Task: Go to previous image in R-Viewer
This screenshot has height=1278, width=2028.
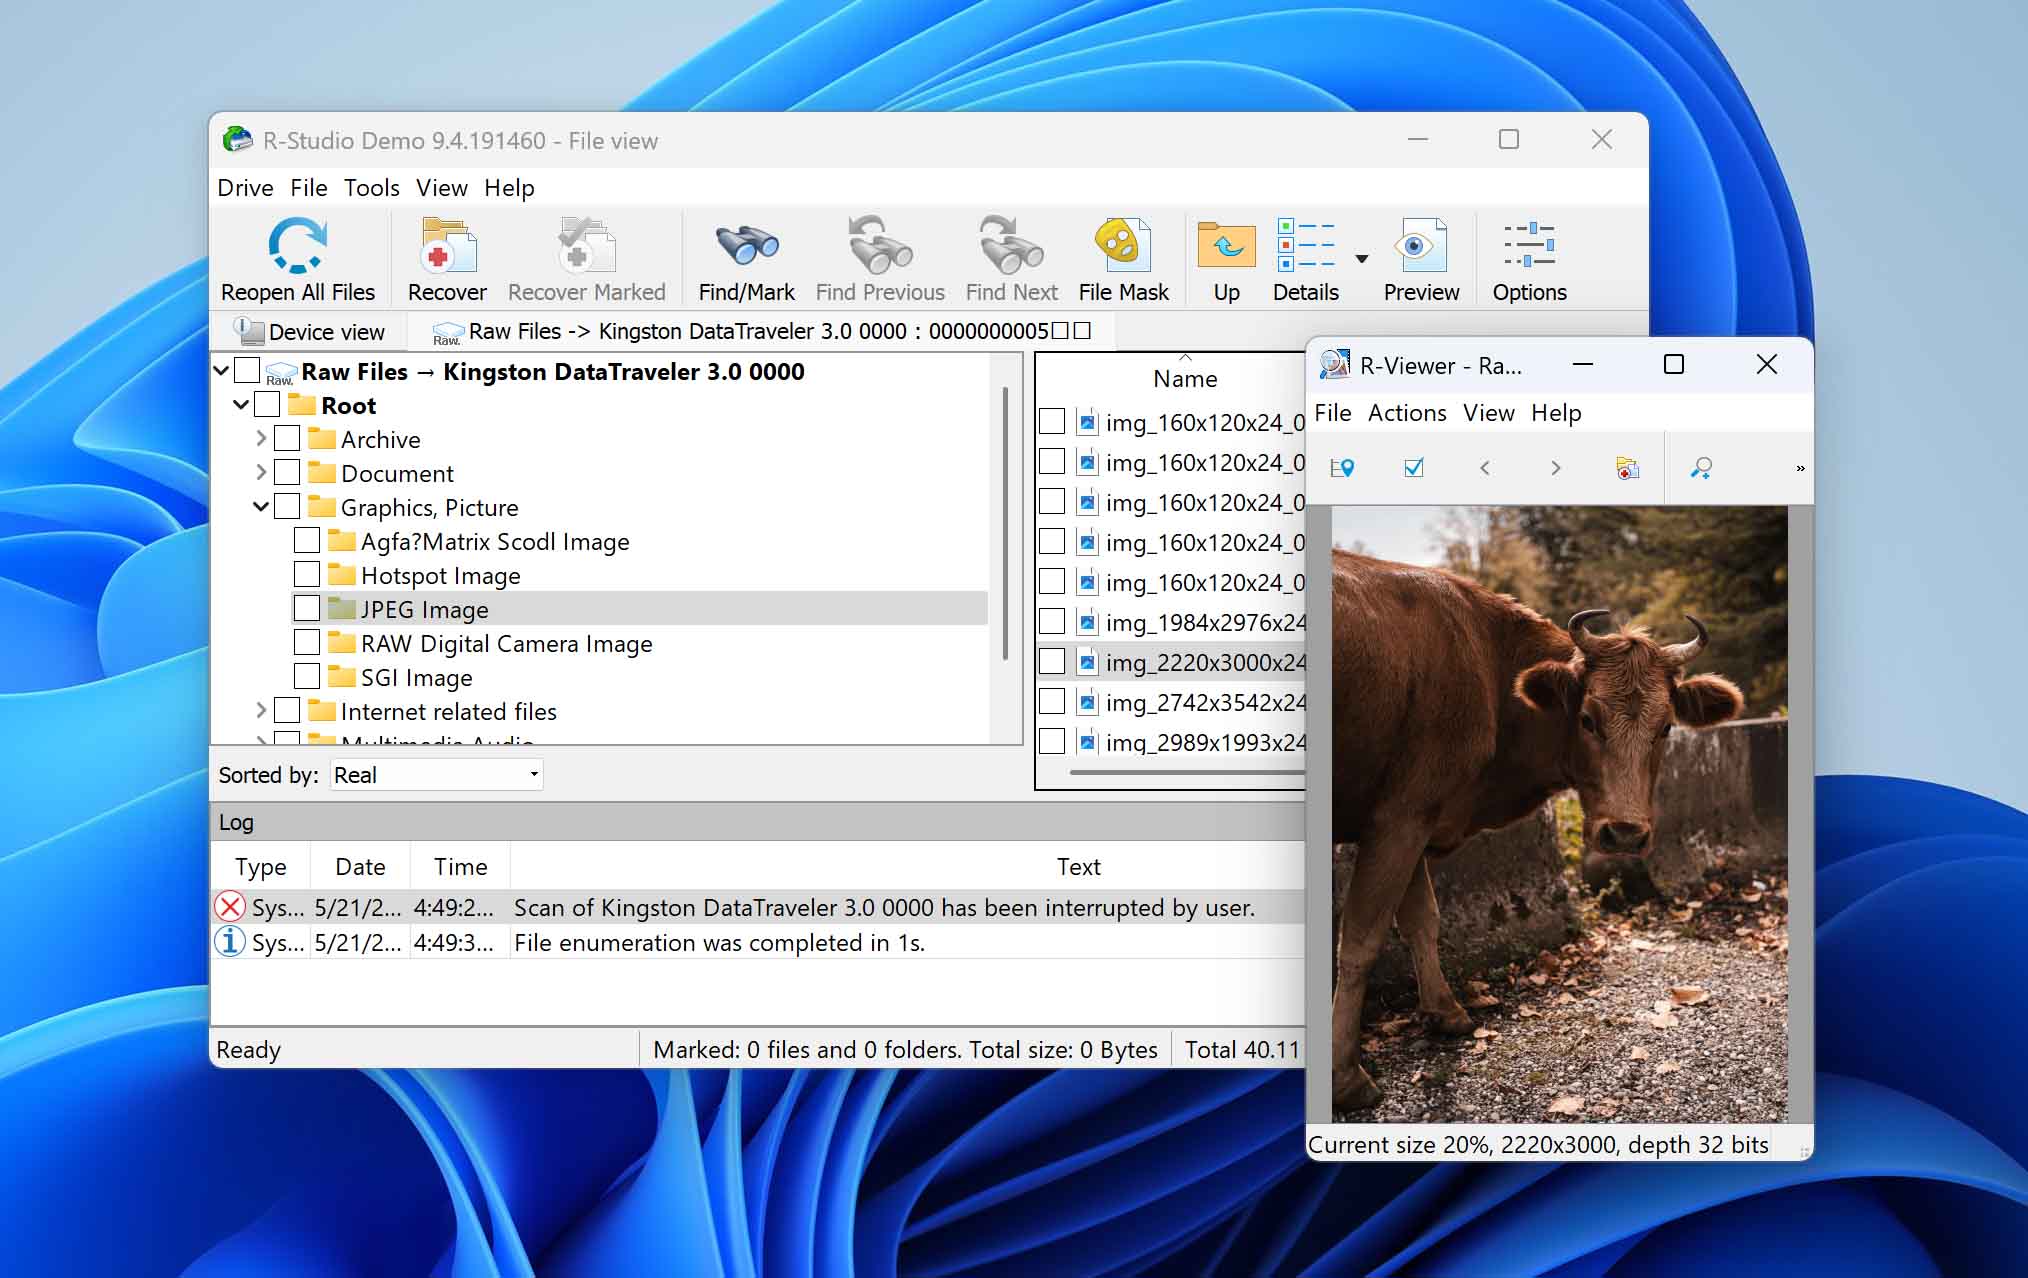Action: (x=1485, y=468)
